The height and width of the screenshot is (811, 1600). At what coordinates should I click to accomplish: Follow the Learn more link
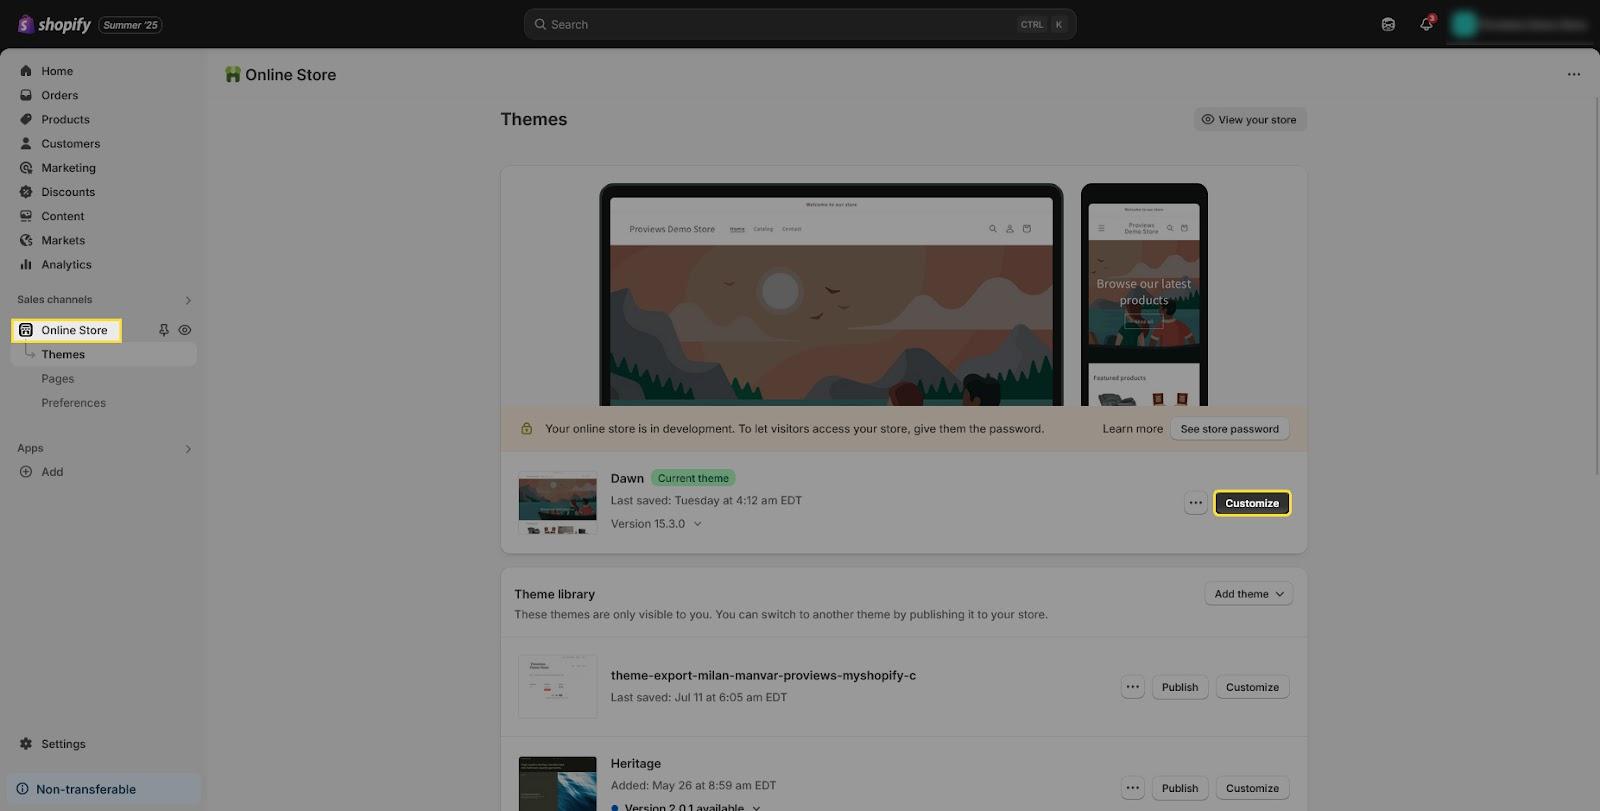pyautogui.click(x=1132, y=429)
